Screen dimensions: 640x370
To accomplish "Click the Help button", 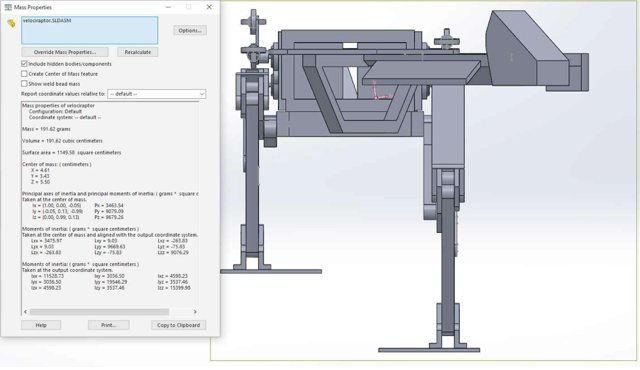I will (41, 325).
